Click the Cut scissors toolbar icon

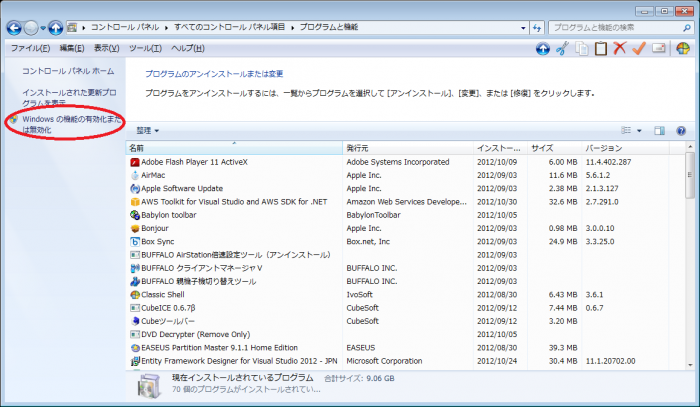click(562, 48)
